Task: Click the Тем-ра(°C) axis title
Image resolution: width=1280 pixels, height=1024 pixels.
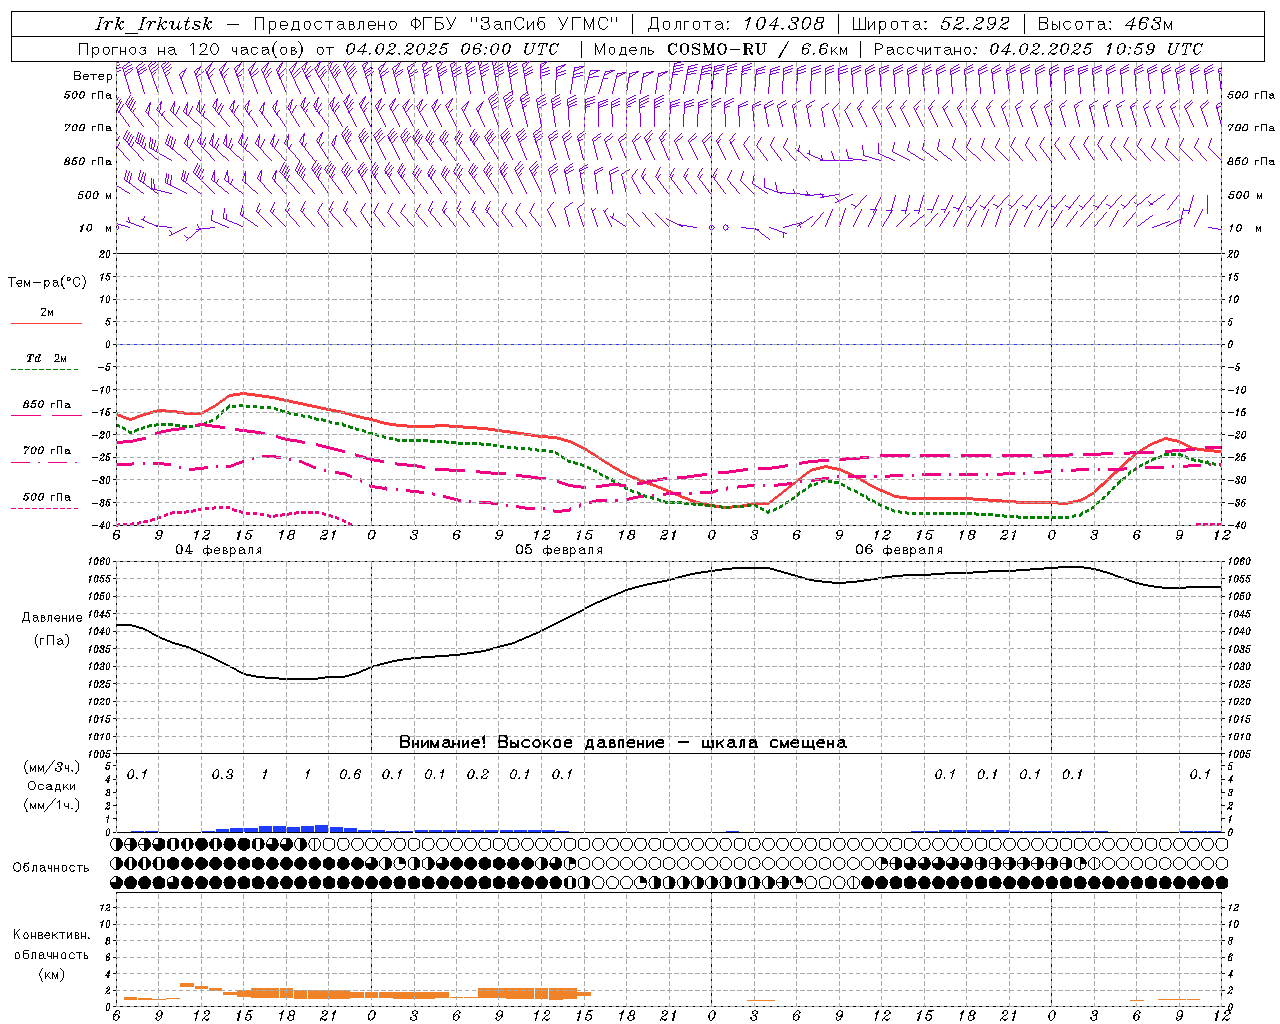Action: point(47,283)
